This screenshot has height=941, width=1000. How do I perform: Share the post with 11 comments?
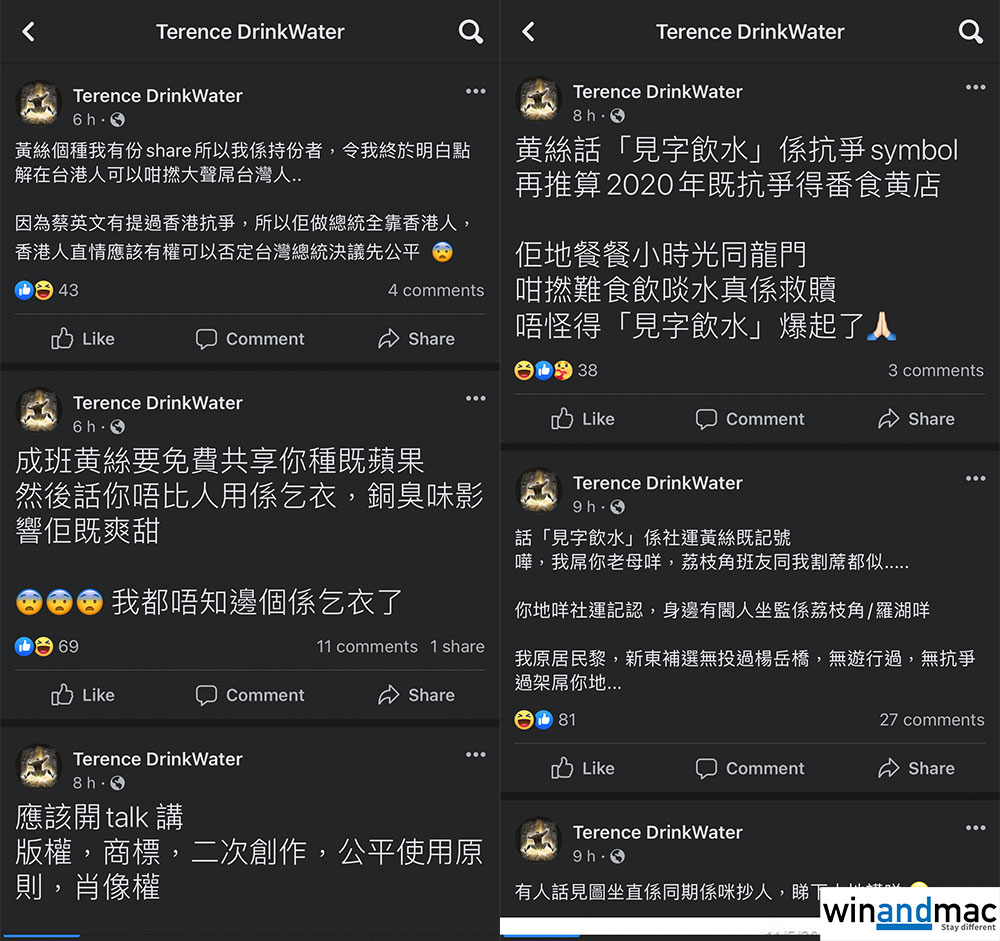click(416, 695)
